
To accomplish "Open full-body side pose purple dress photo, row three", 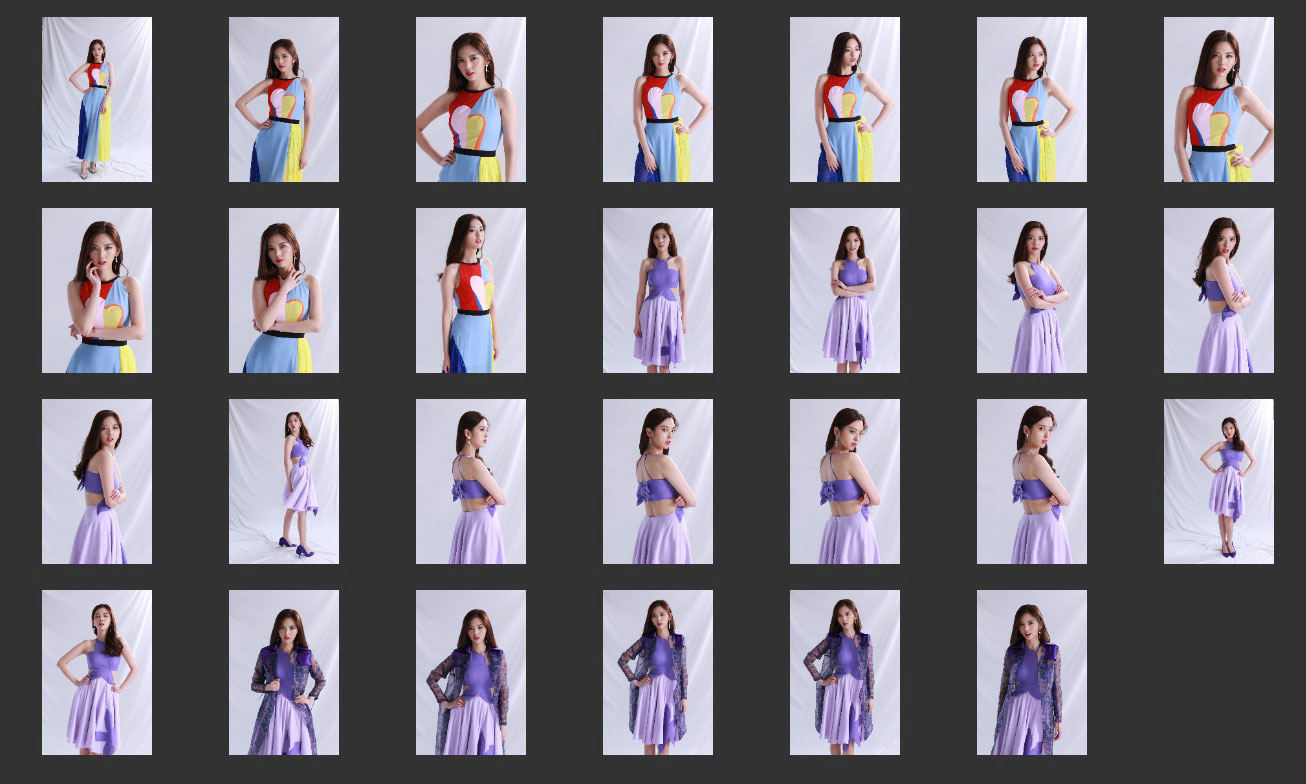I will pos(284,481).
